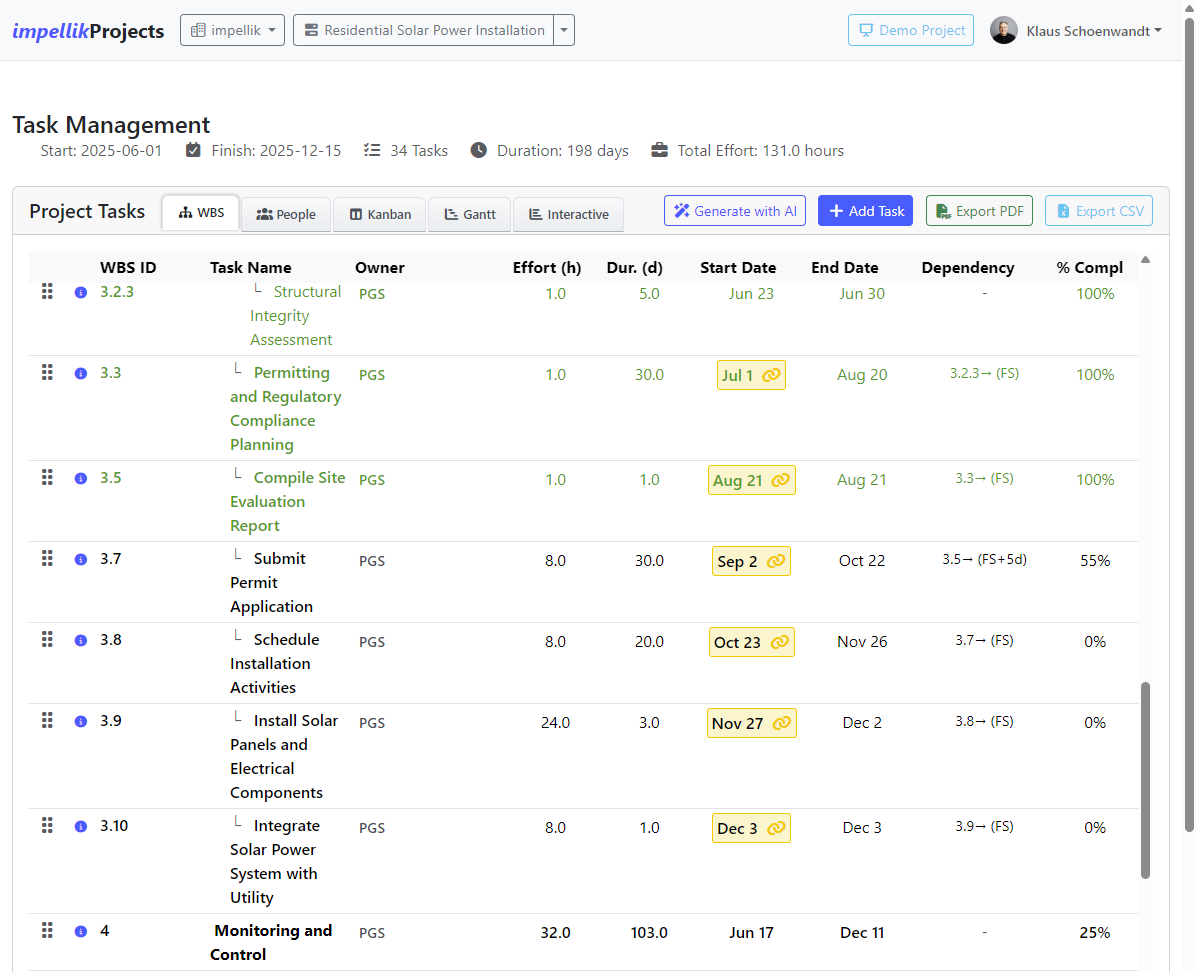Image resolution: width=1196 pixels, height=972 pixels.
Task: Click the WBS ID column header
Action: point(128,268)
